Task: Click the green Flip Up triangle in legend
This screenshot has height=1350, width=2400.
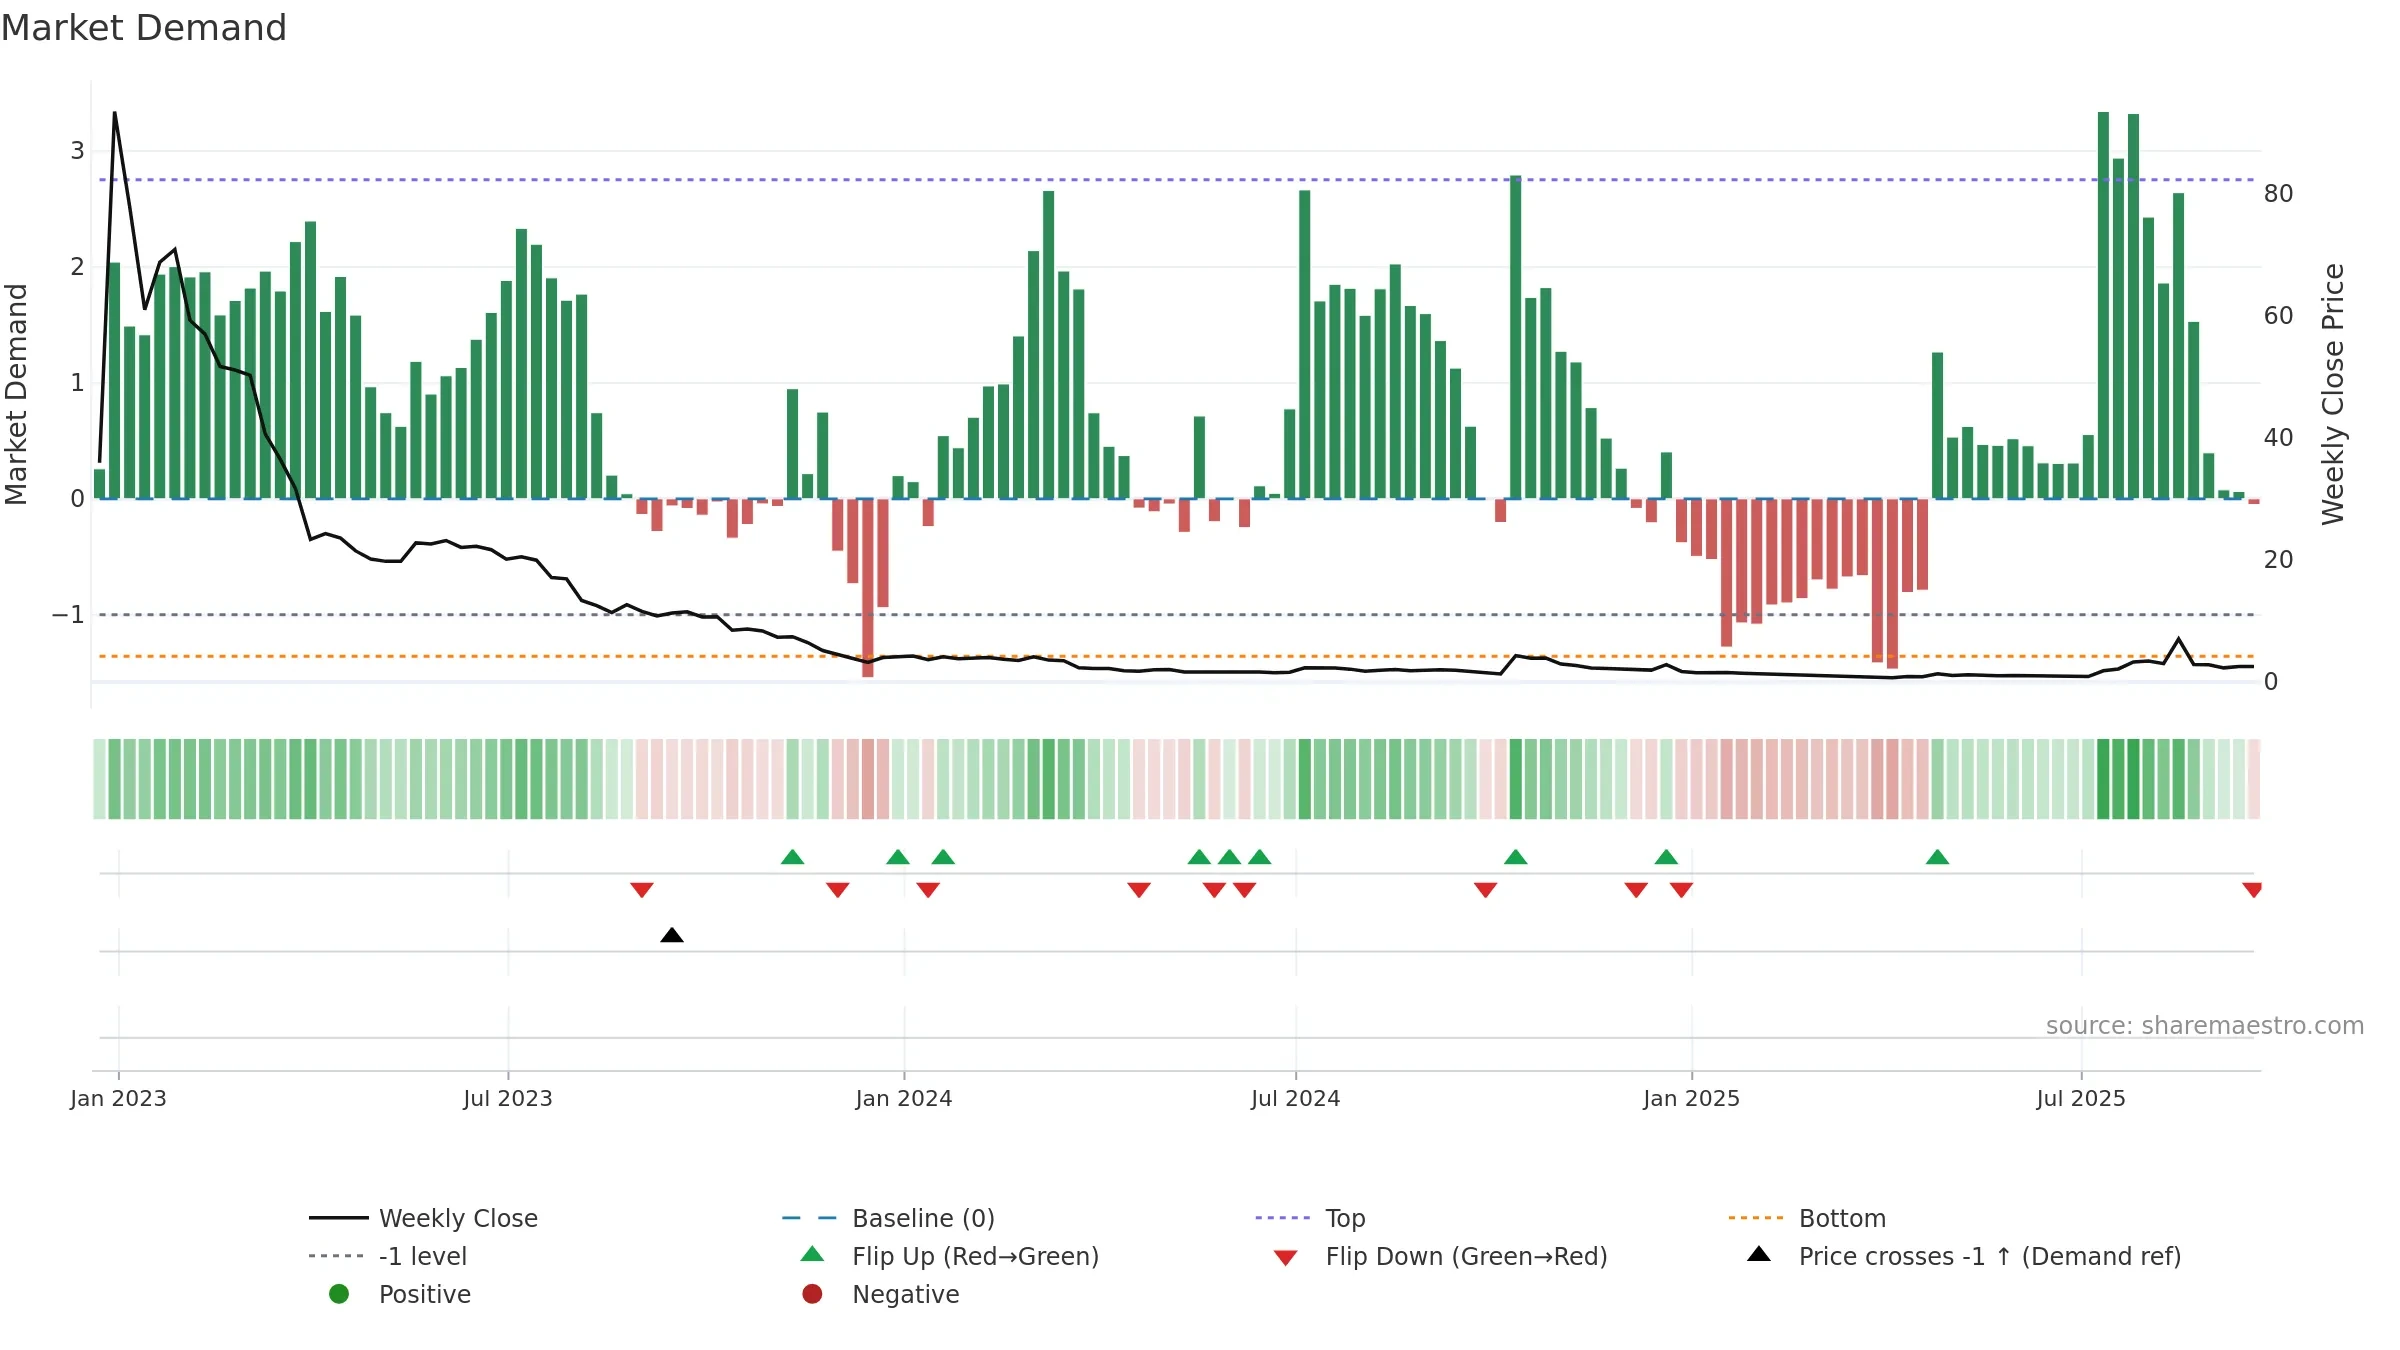Action: 813,1254
